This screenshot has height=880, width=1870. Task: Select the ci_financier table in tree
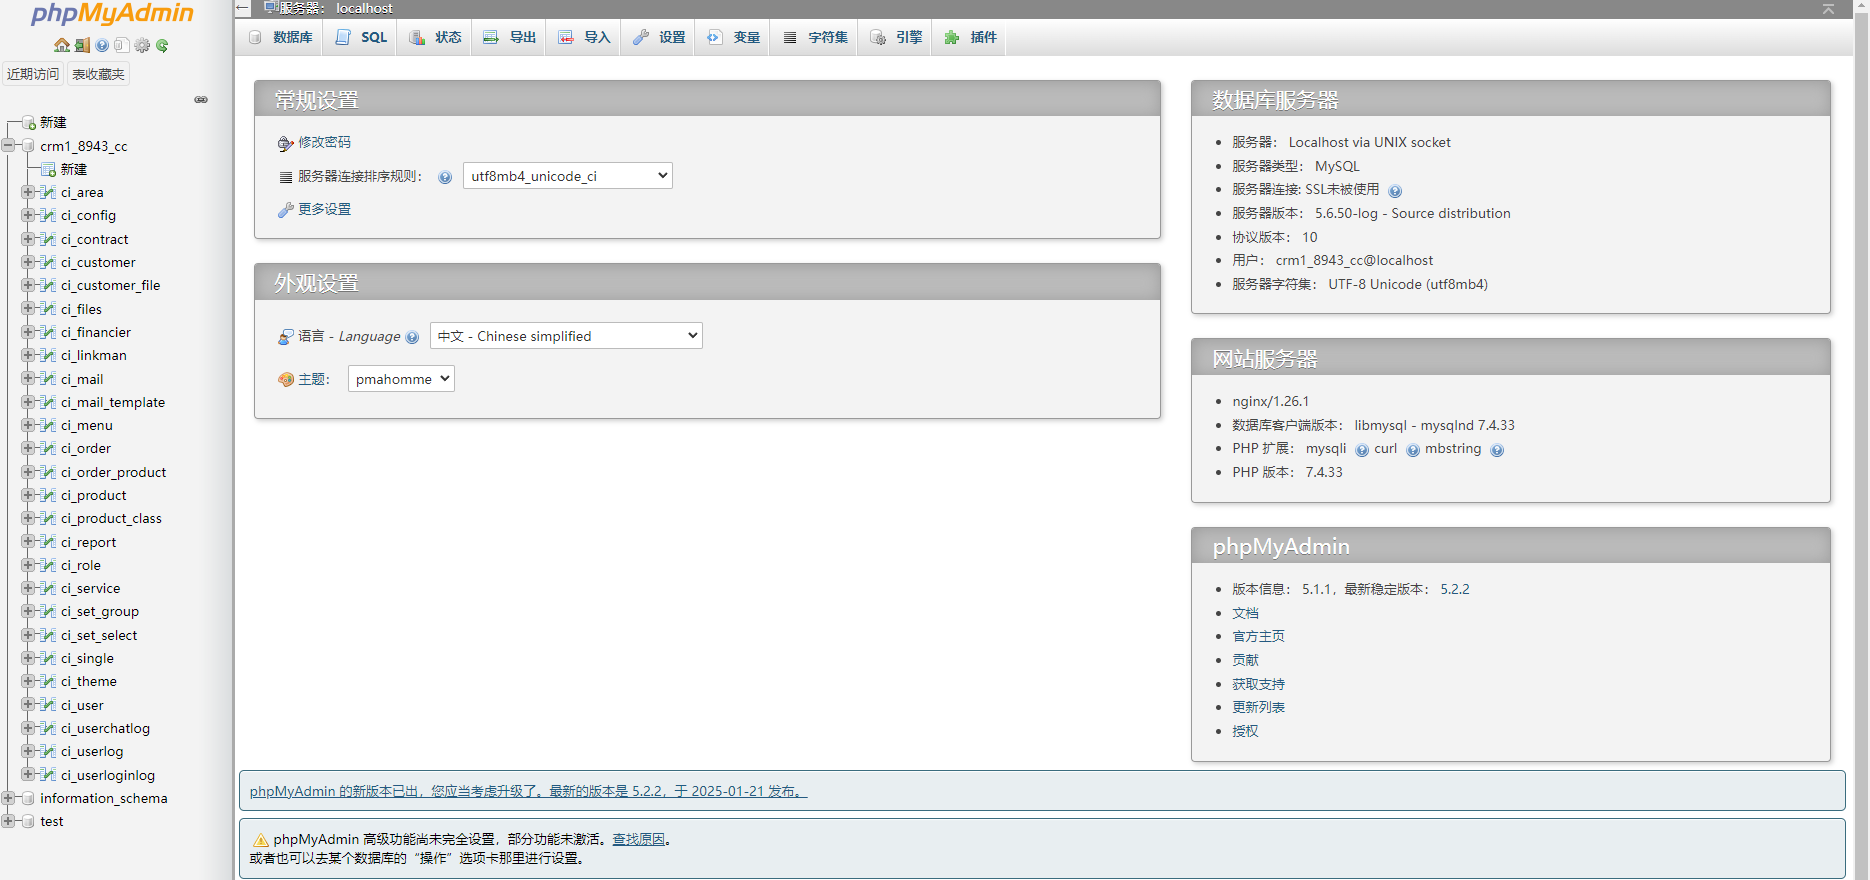click(96, 332)
